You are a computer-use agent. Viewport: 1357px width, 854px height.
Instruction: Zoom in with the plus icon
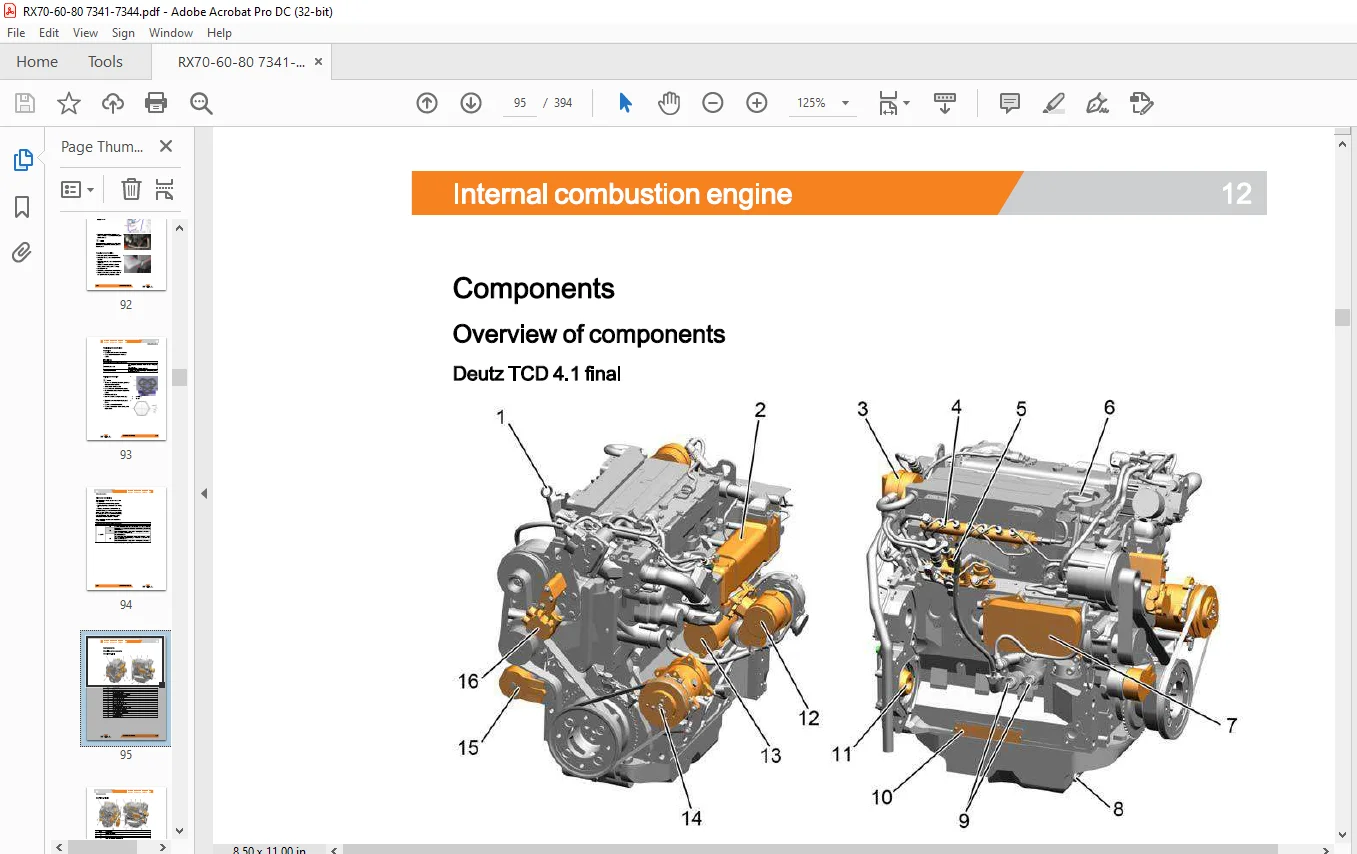coord(757,103)
